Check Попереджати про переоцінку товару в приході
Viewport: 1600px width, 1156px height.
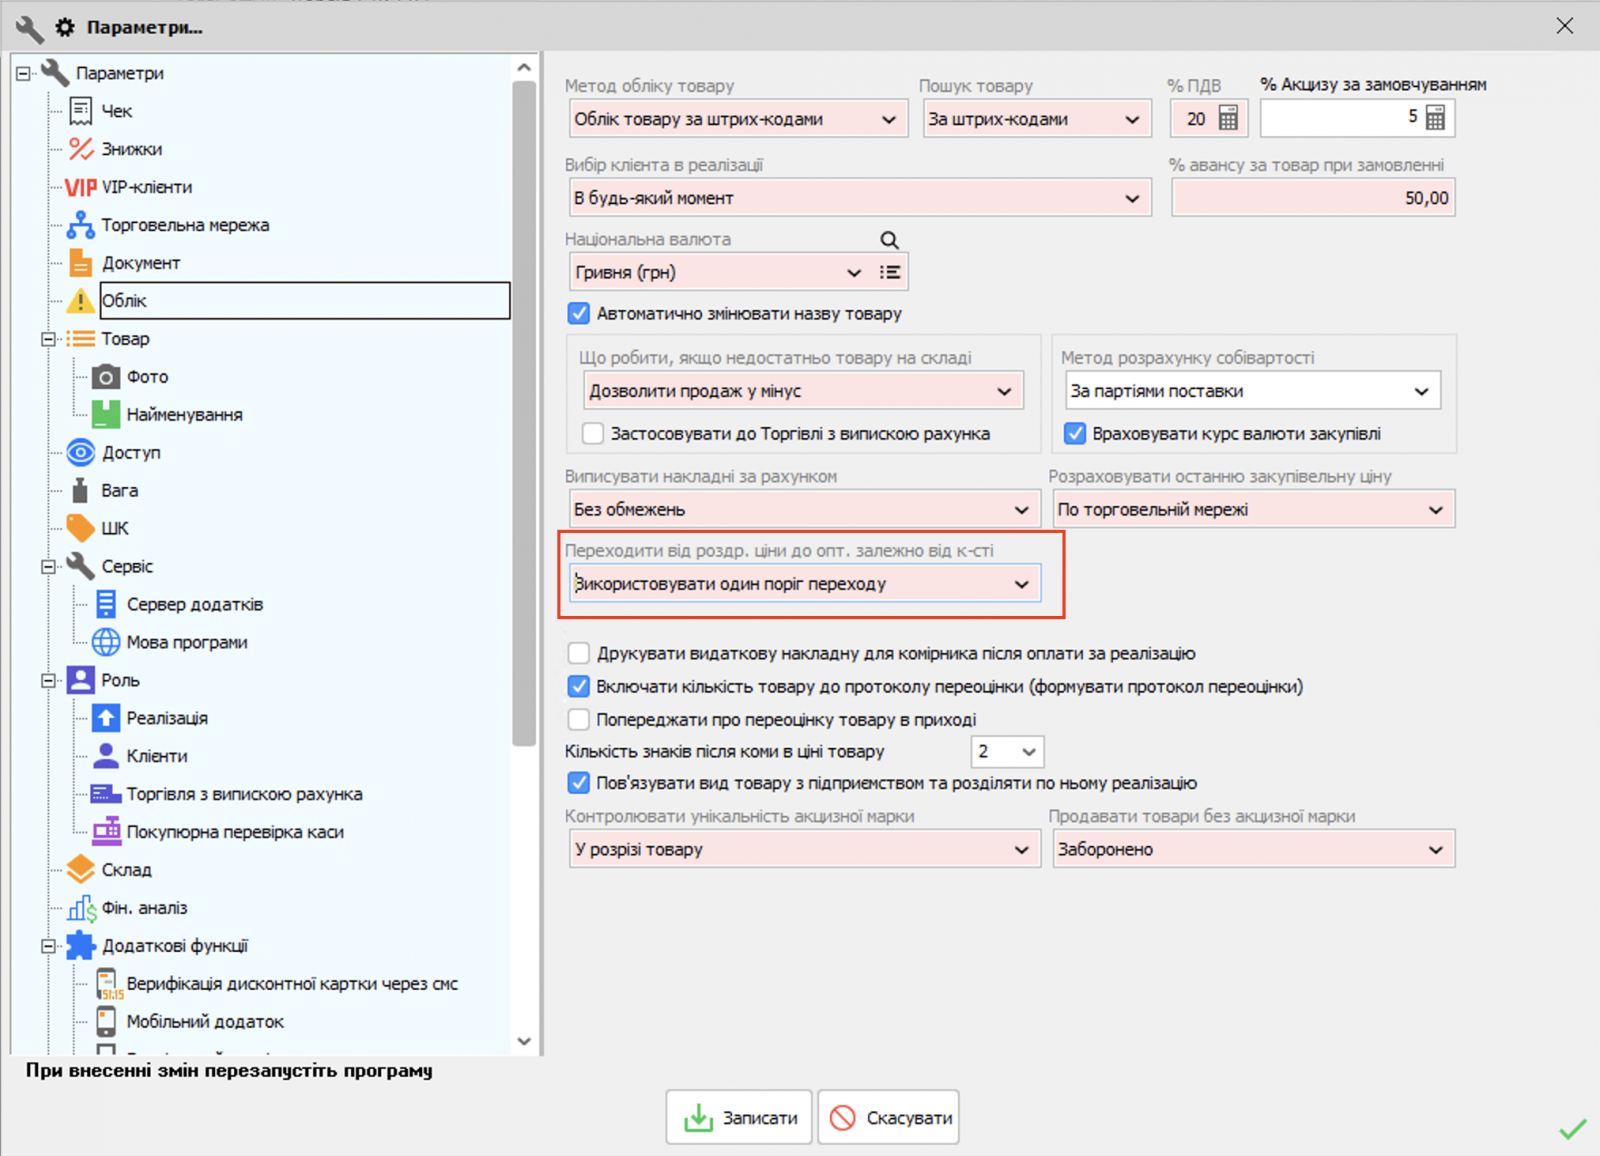(x=579, y=720)
